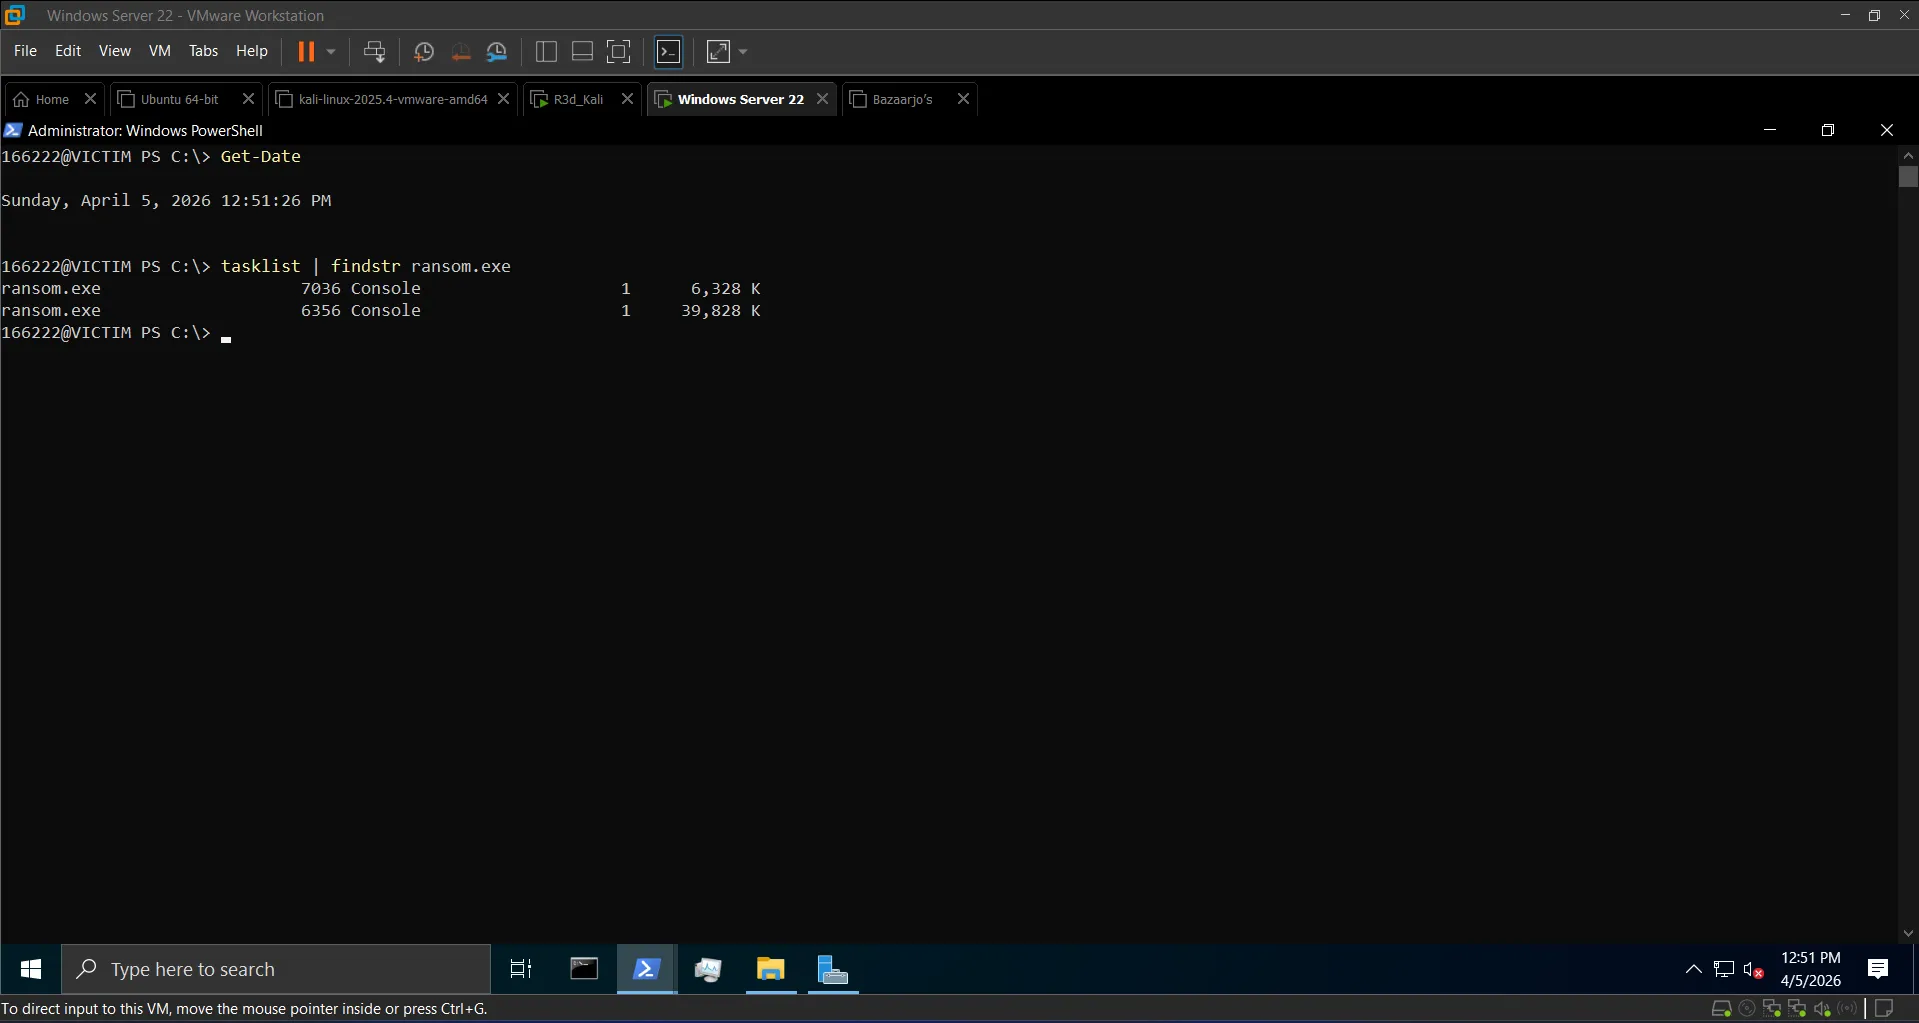Open Server Manager from the taskbar

[x=833, y=969]
